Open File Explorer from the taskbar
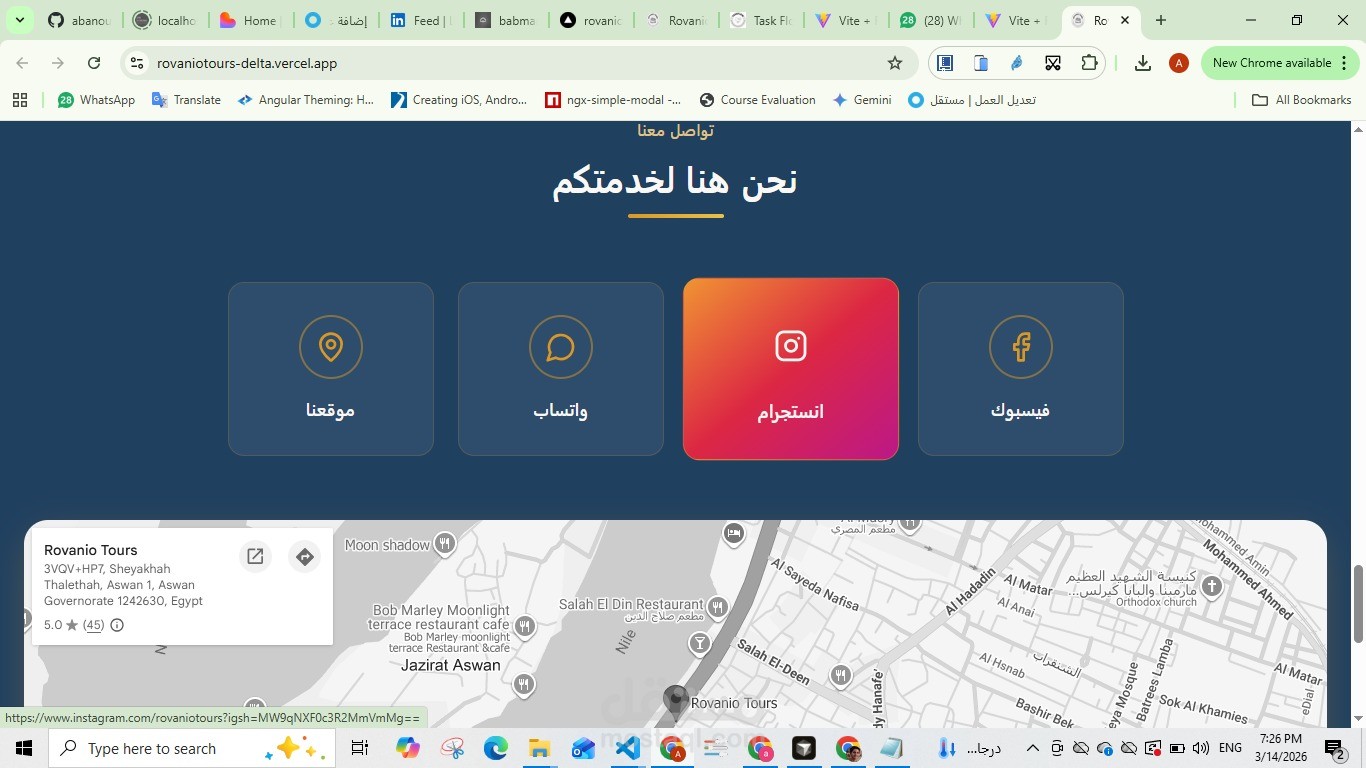 tap(540, 748)
